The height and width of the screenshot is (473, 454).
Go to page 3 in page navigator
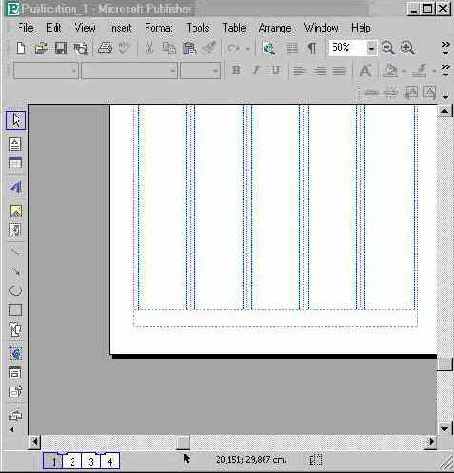(91, 461)
